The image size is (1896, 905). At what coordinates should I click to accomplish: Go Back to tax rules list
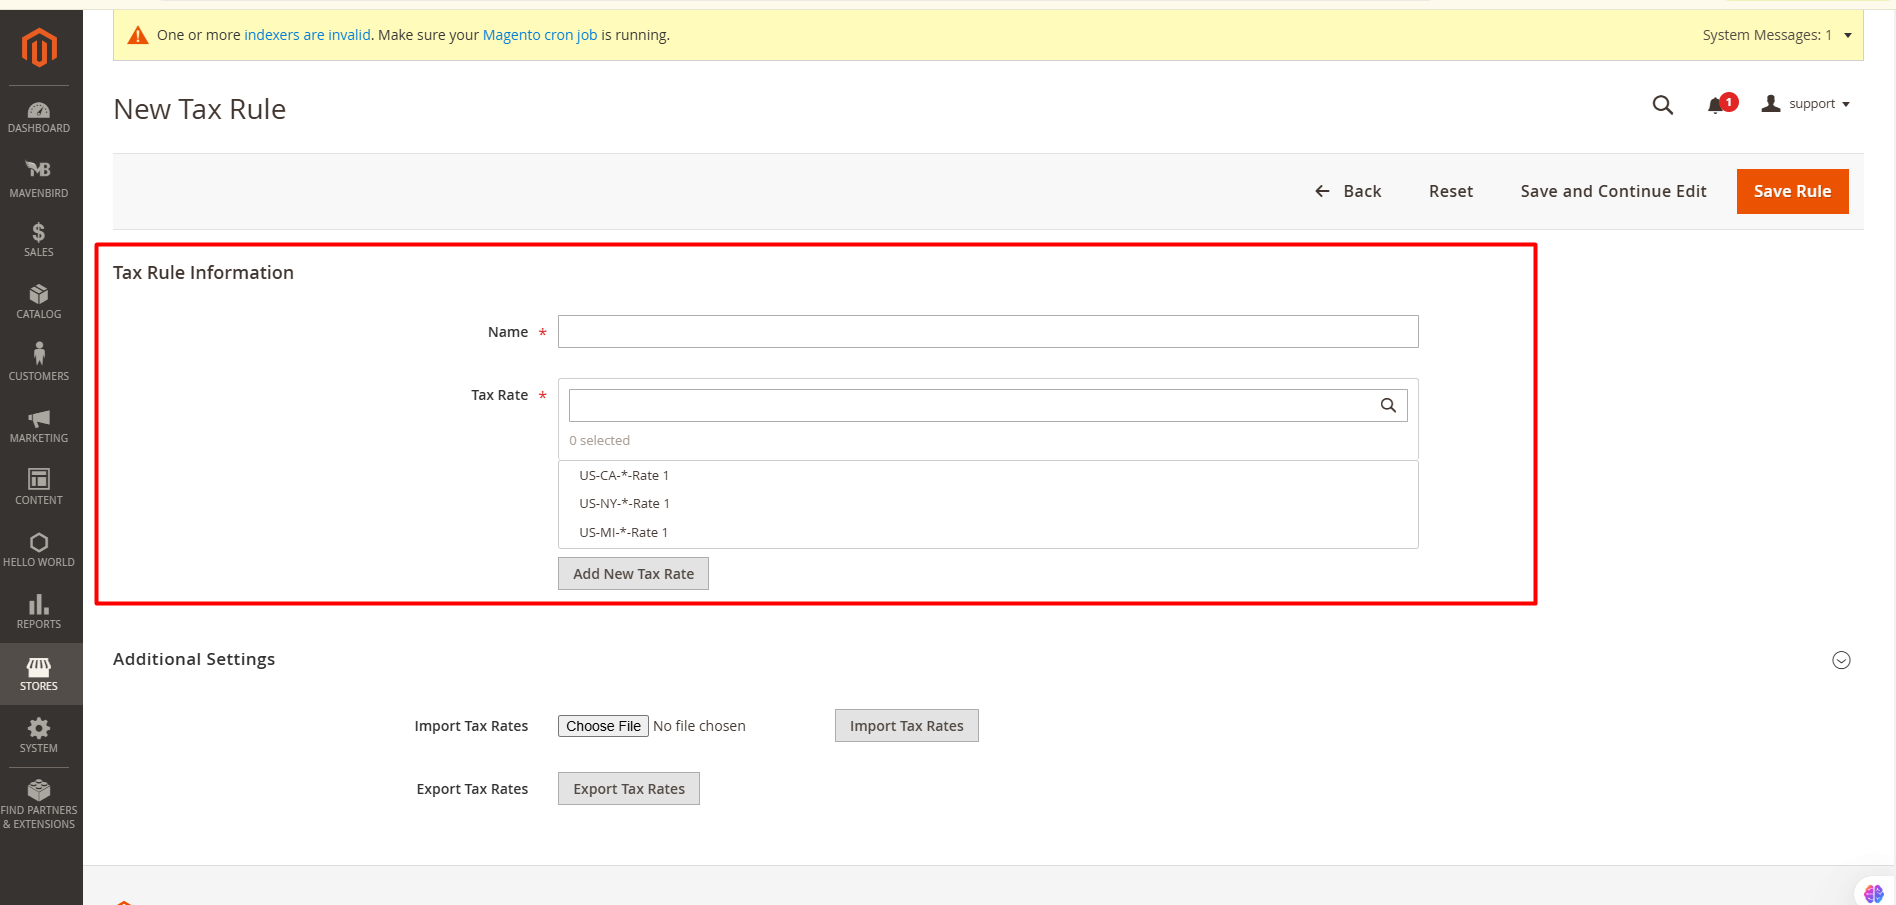1347,191
